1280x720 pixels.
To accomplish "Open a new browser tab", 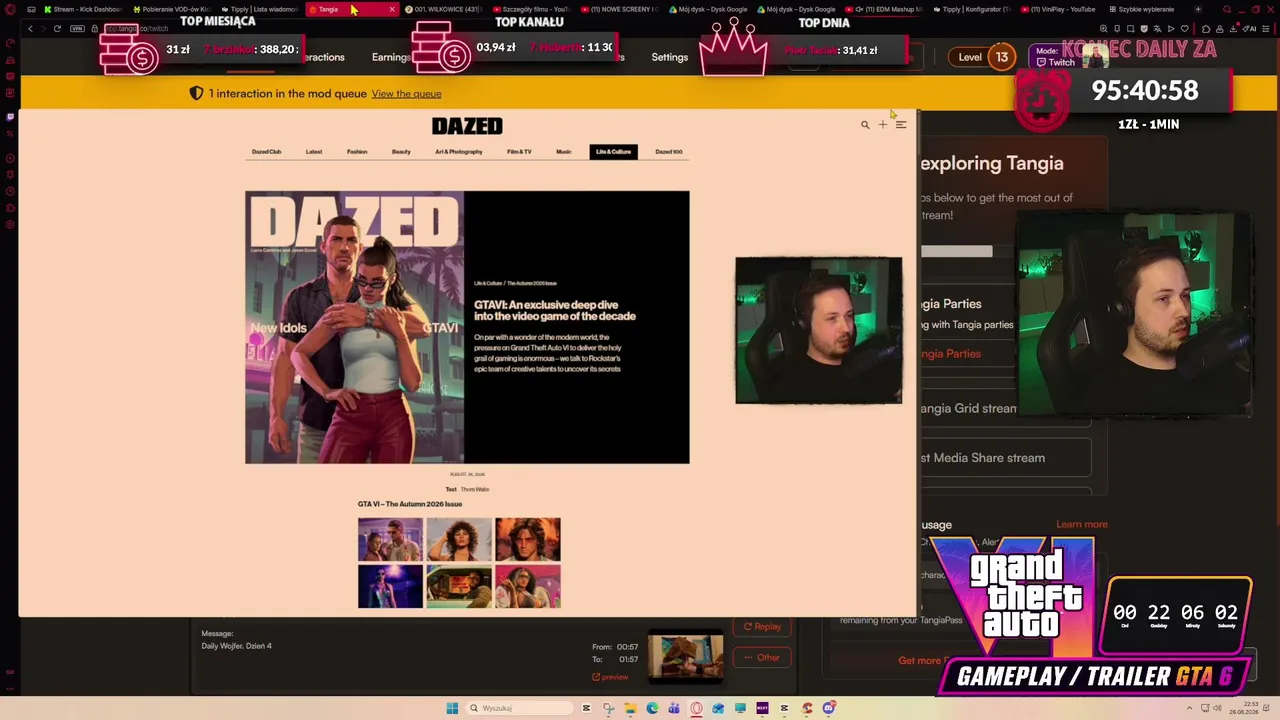I will [x=1198, y=9].
